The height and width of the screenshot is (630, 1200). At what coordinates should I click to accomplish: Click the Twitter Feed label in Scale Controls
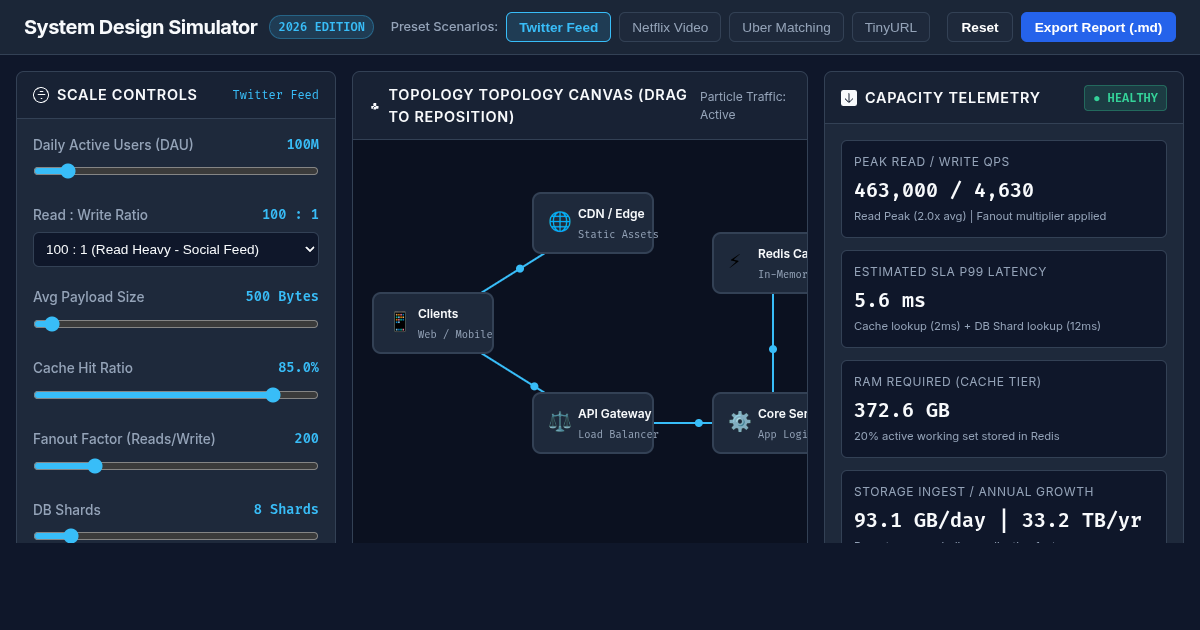tap(276, 95)
